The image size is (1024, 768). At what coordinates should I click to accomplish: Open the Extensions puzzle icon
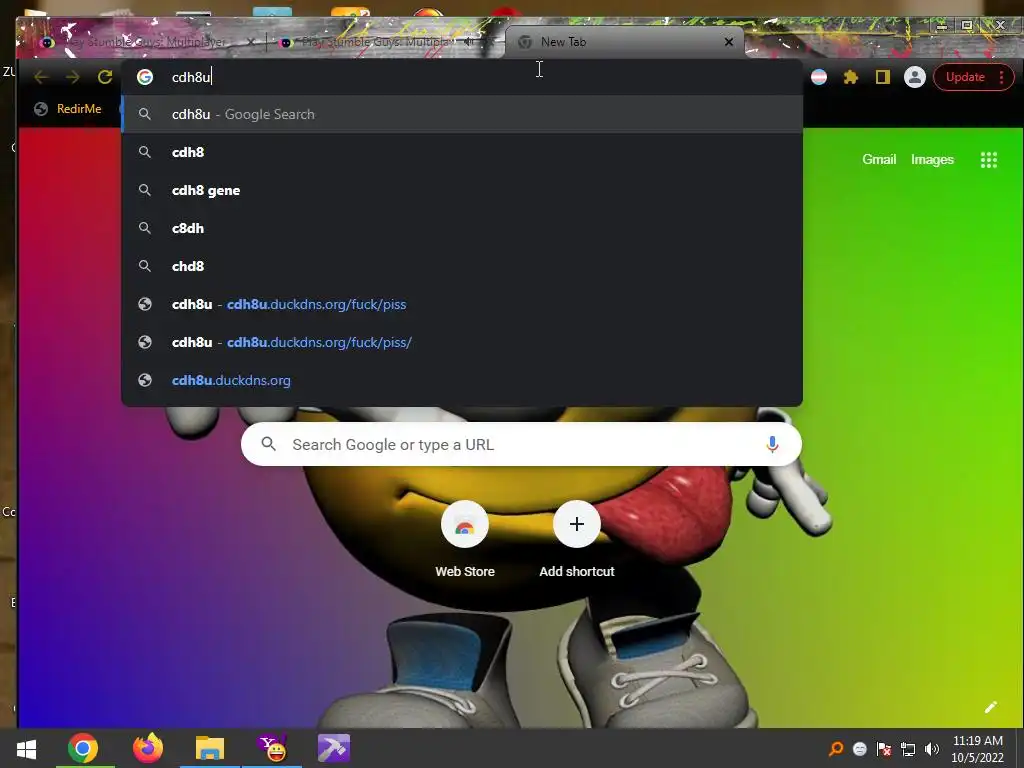851,77
